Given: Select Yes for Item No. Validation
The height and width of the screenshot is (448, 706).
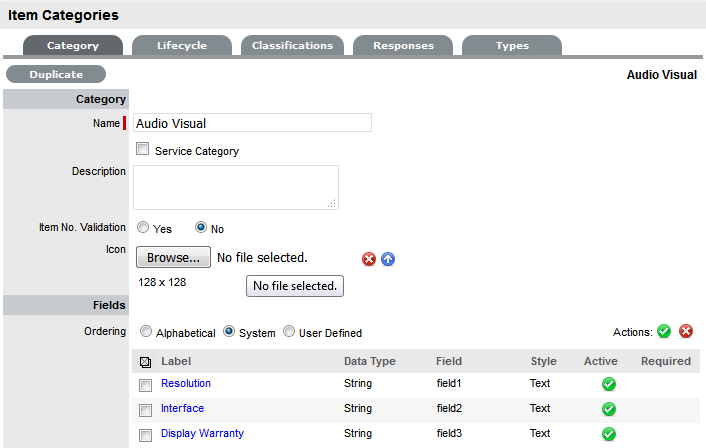Looking at the screenshot, I should point(143,228).
